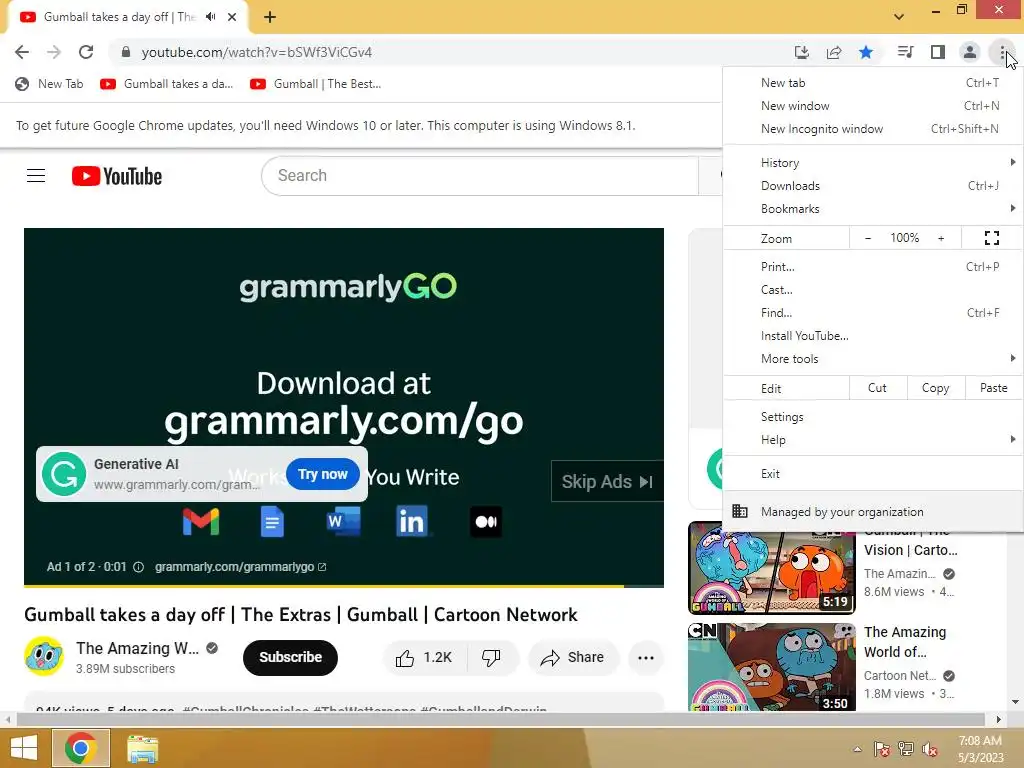The width and height of the screenshot is (1024, 768).
Task: Click Cast... in the menu
Action: coord(874,290)
